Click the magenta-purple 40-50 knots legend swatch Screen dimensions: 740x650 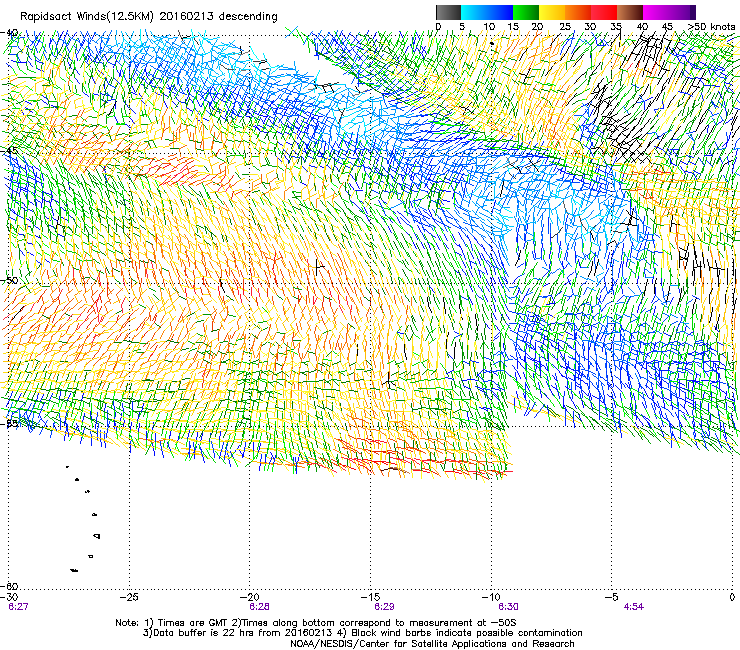(x=669, y=12)
